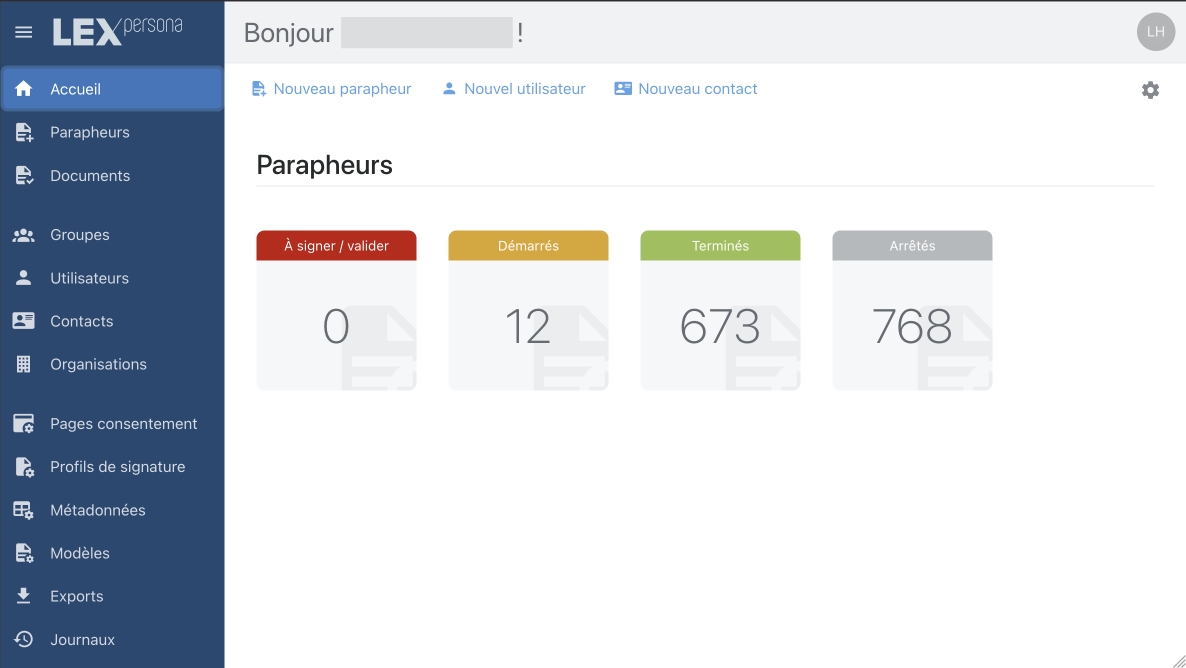Viewport: 1186px width, 668px height.
Task: Toggle the sidebar with the hamburger menu
Action: (23, 31)
